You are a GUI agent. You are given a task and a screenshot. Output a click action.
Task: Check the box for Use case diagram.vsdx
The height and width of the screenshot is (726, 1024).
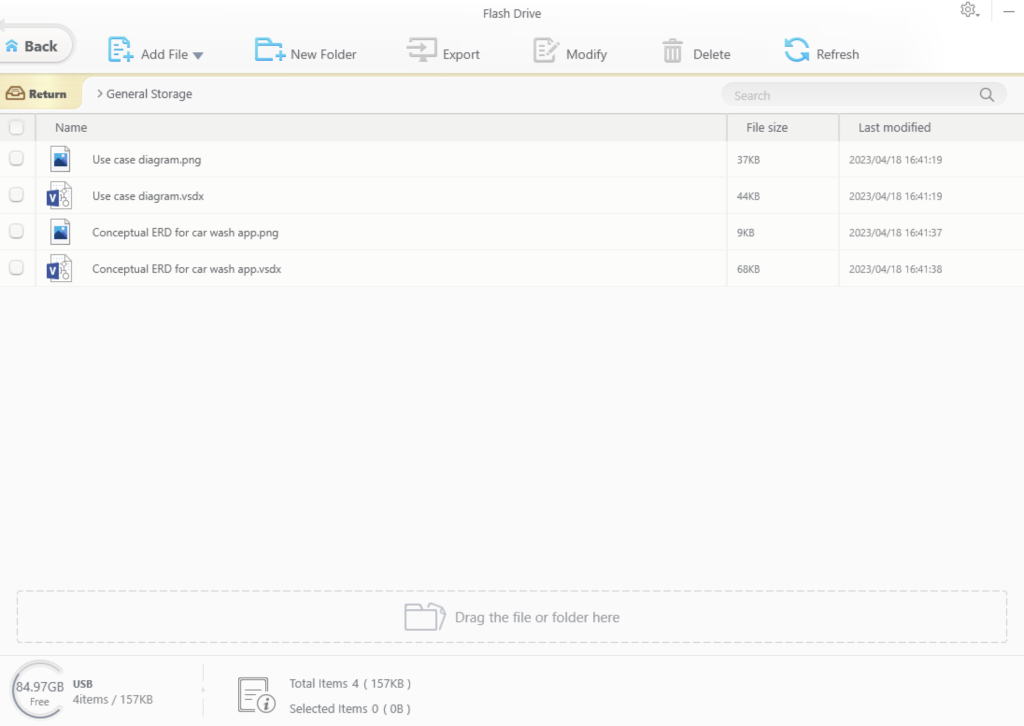(x=16, y=195)
